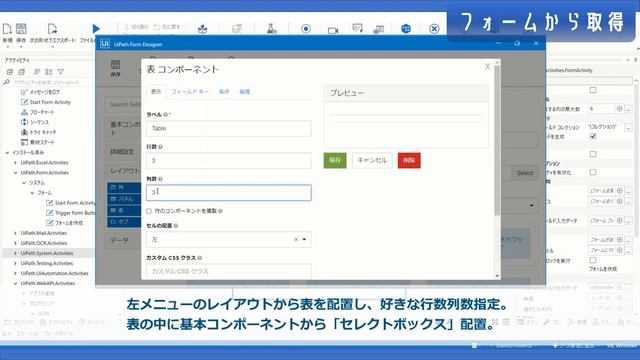
Task: Toggle the topmost checkbox in Properties panel
Action: (x=593, y=90)
